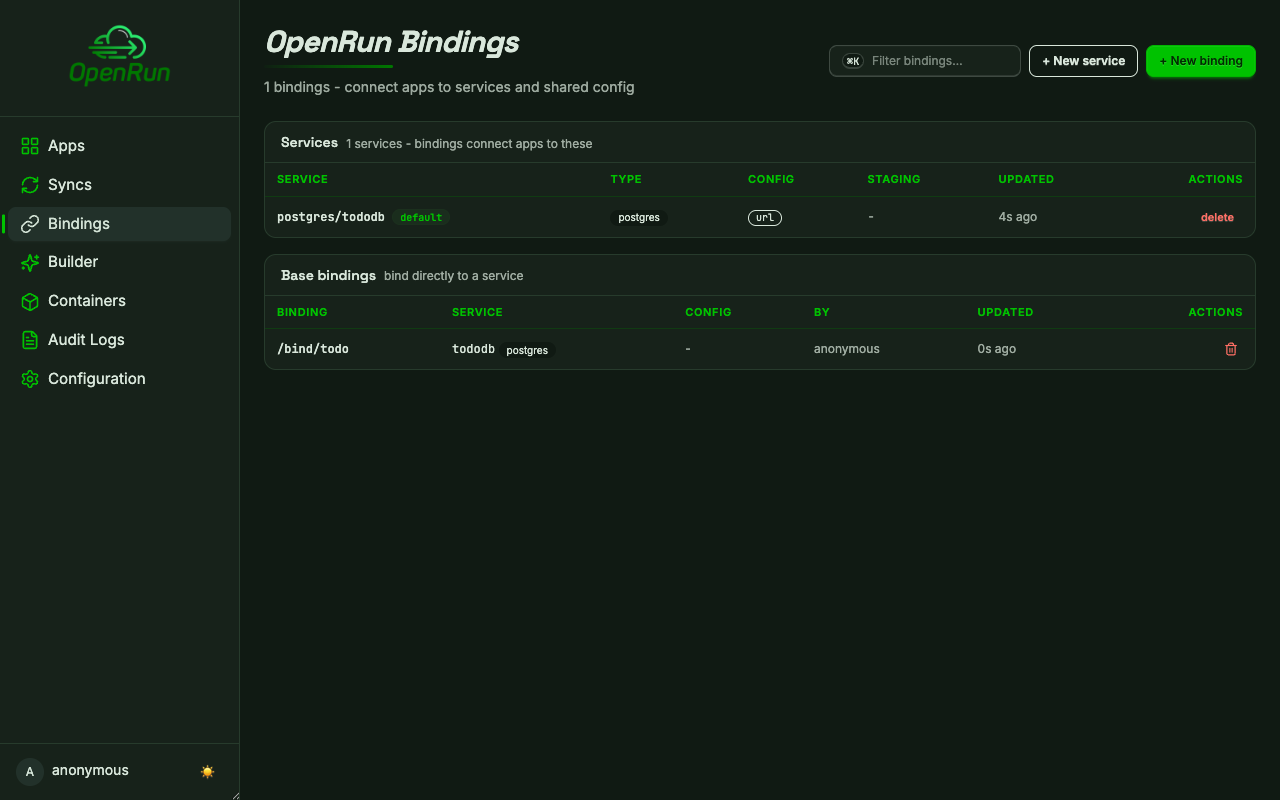Click the sidebar resize handle corner
This screenshot has width=1280, height=800.
[235, 795]
